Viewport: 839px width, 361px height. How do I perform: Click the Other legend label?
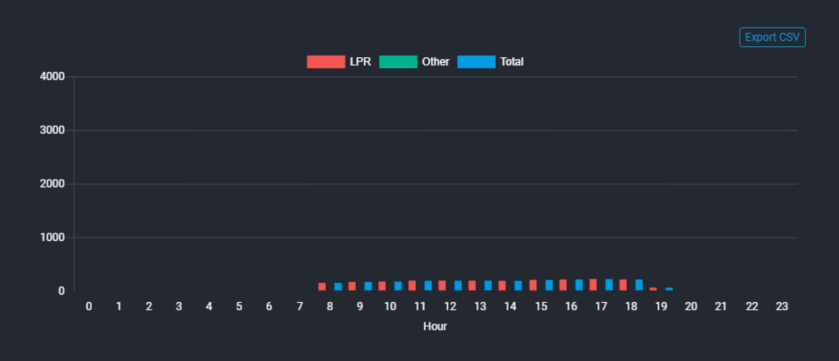coord(436,62)
